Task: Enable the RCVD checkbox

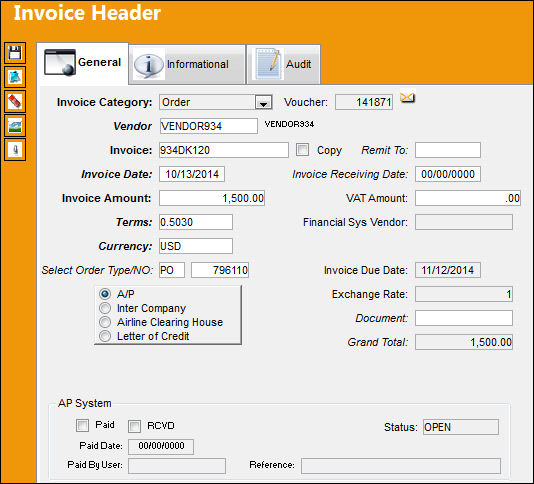Action: [134, 426]
